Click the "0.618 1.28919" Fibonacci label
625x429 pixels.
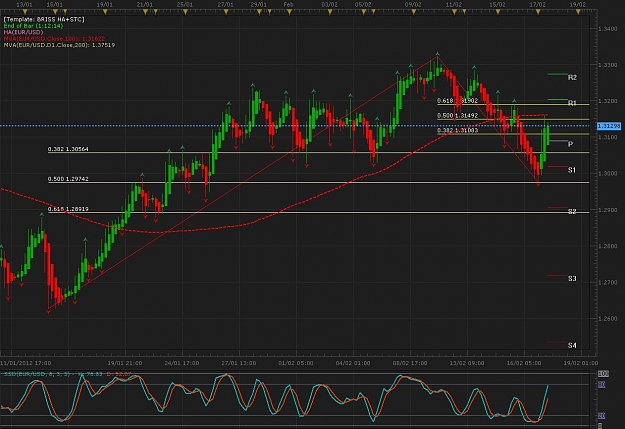click(68, 209)
